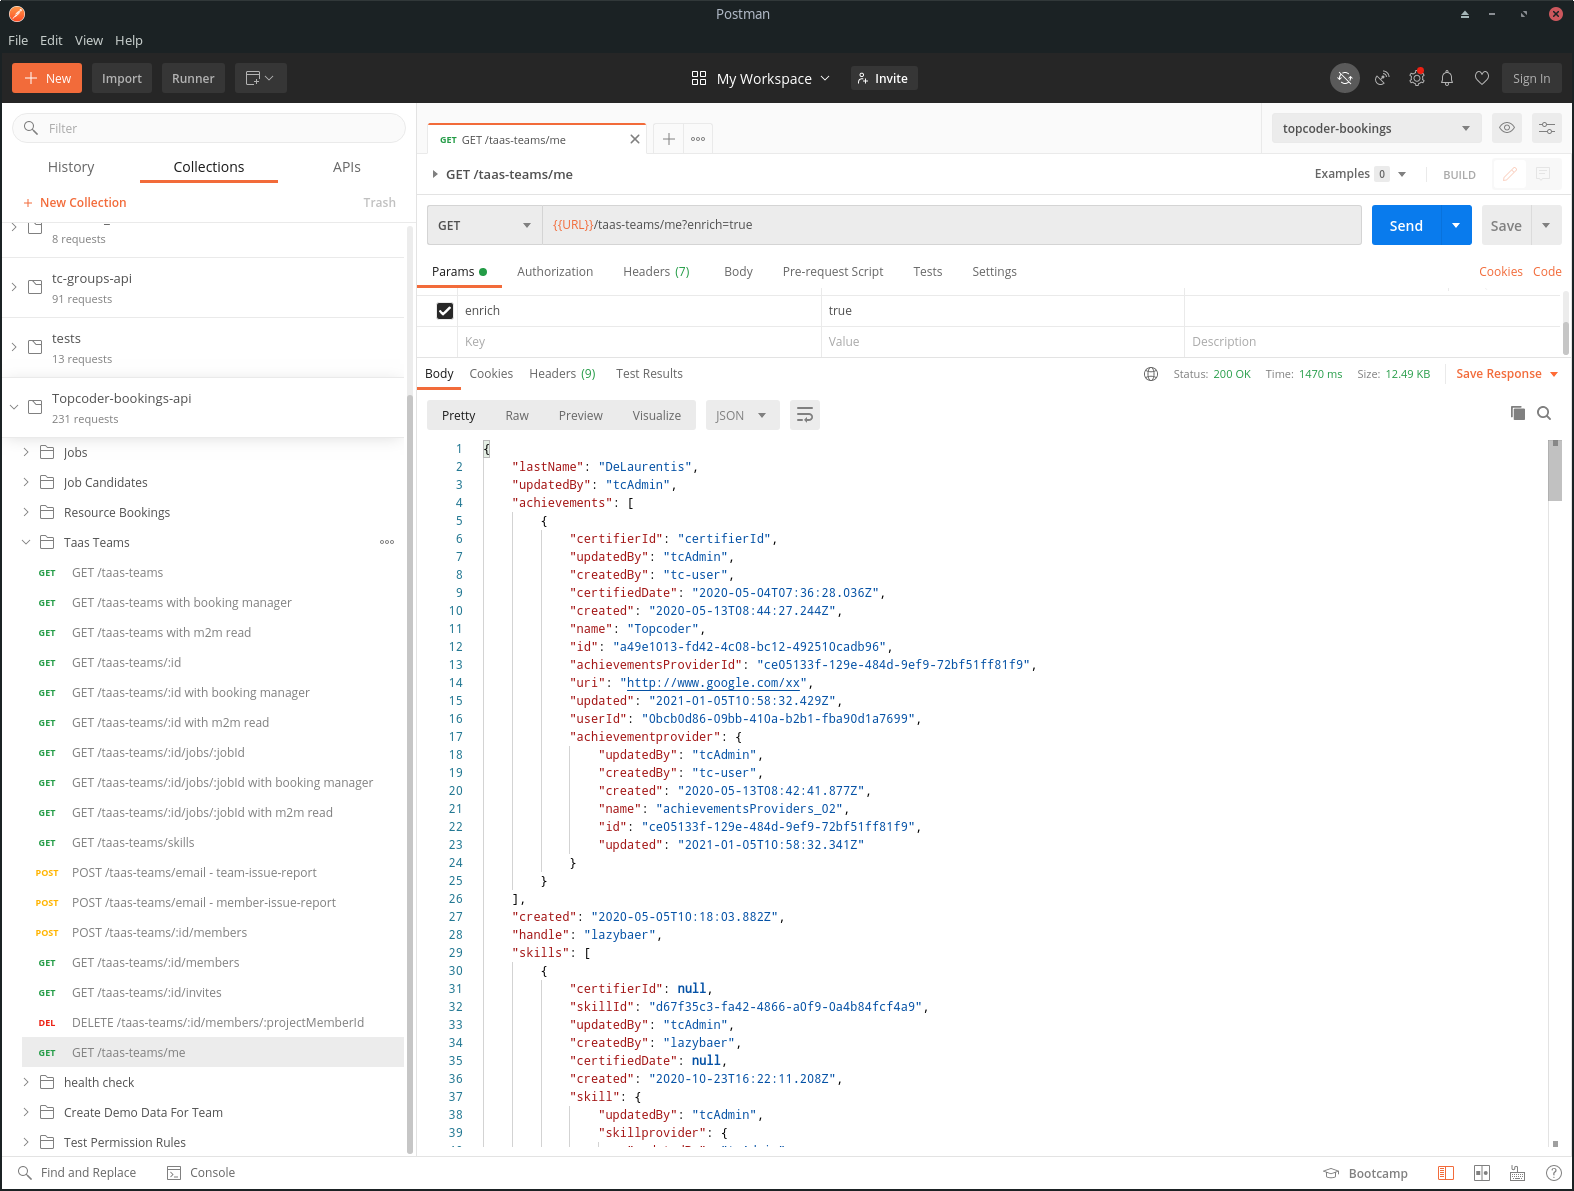Click the response body vertical scrollbar
The width and height of the screenshot is (1574, 1191).
point(1555,471)
